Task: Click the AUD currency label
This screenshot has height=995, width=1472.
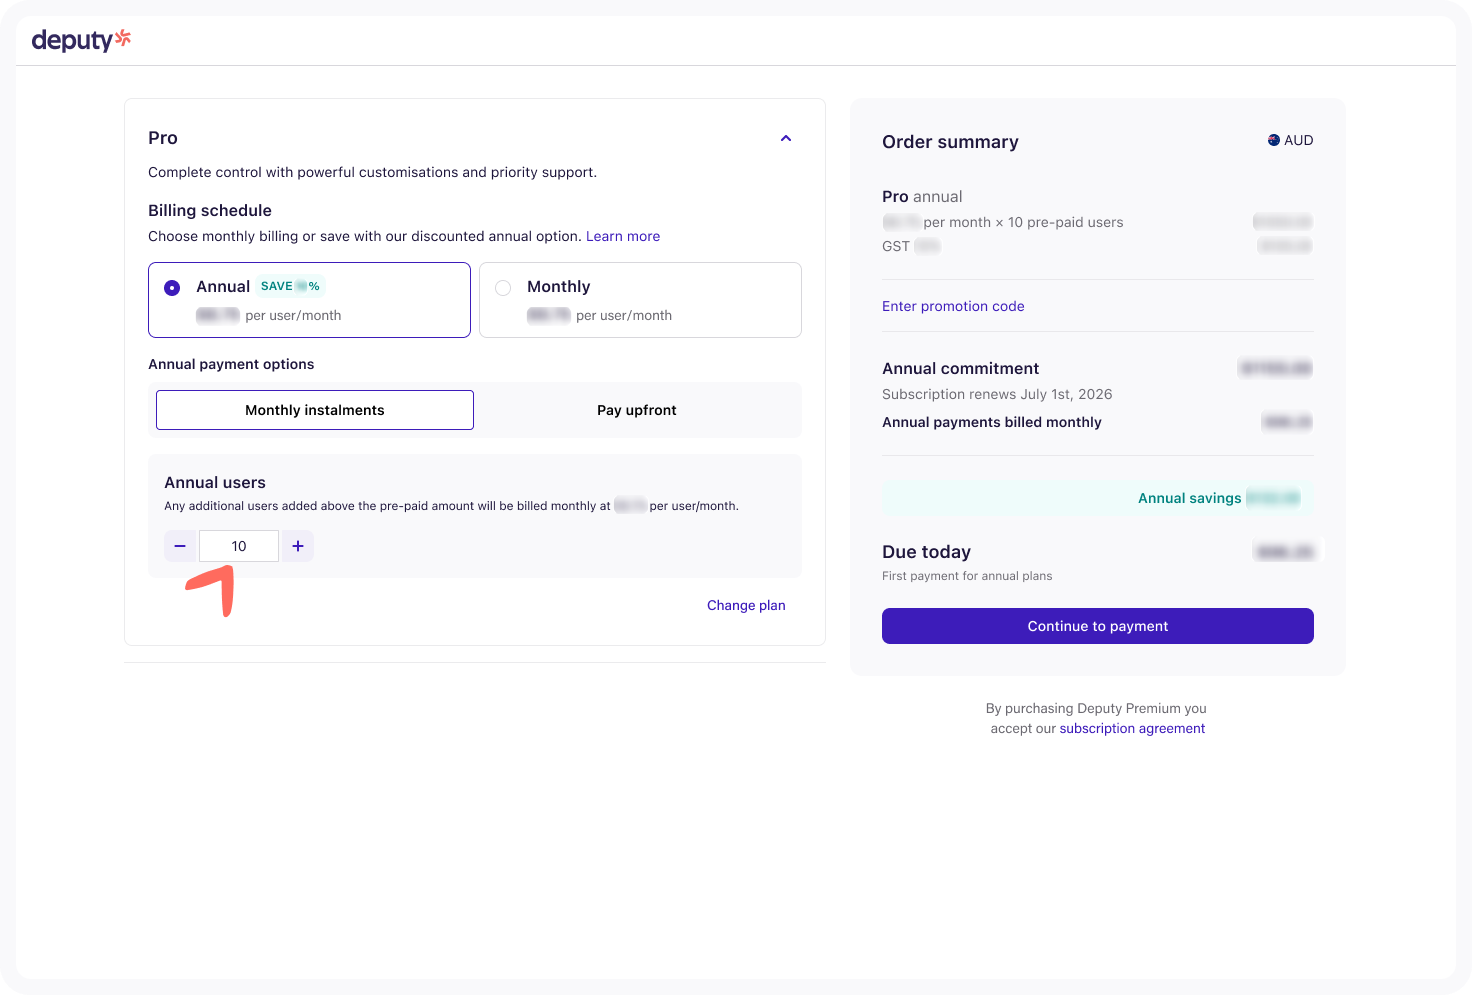Action: [1298, 140]
